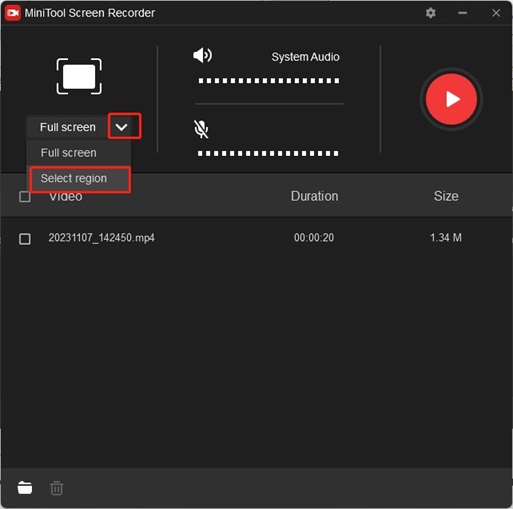
Task: Click the 00:00:20 duration value
Action: click(x=314, y=238)
